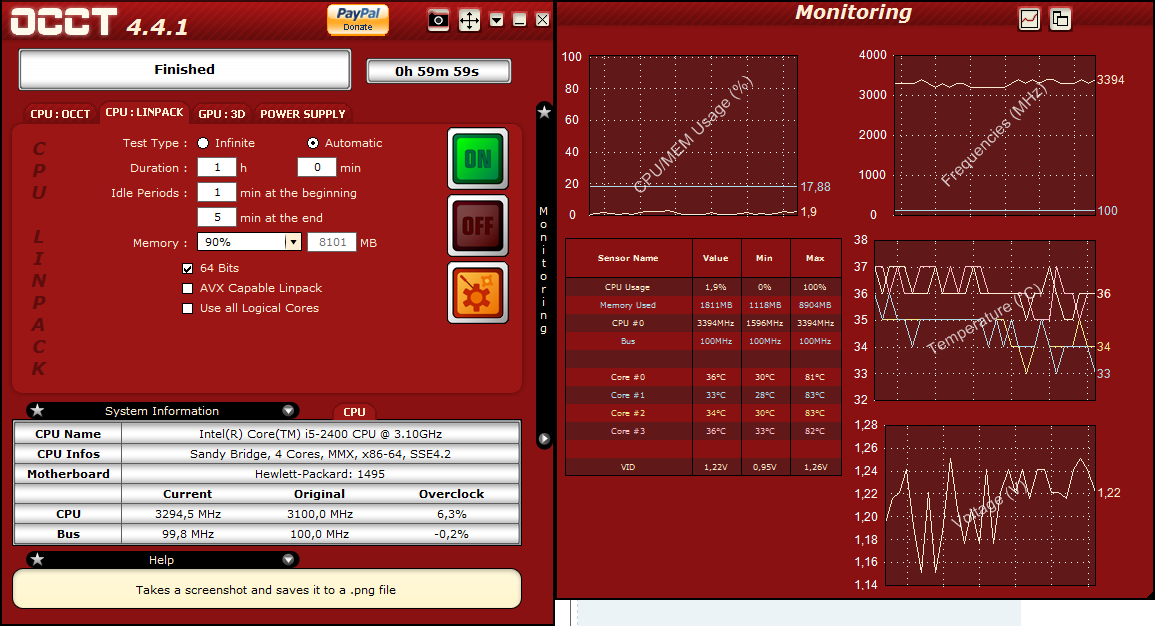Click the idle minutes at the end field
Screen dimensions: 1155x626
[x=217, y=217]
